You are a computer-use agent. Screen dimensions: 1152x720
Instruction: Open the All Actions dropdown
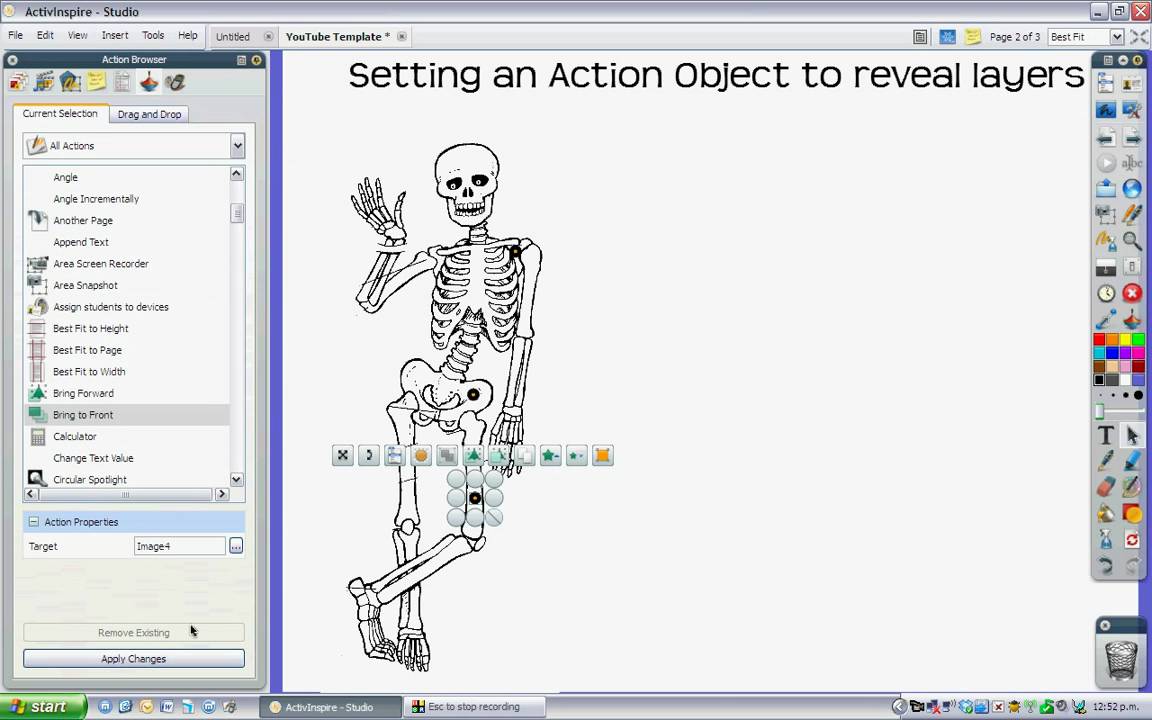coord(237,145)
